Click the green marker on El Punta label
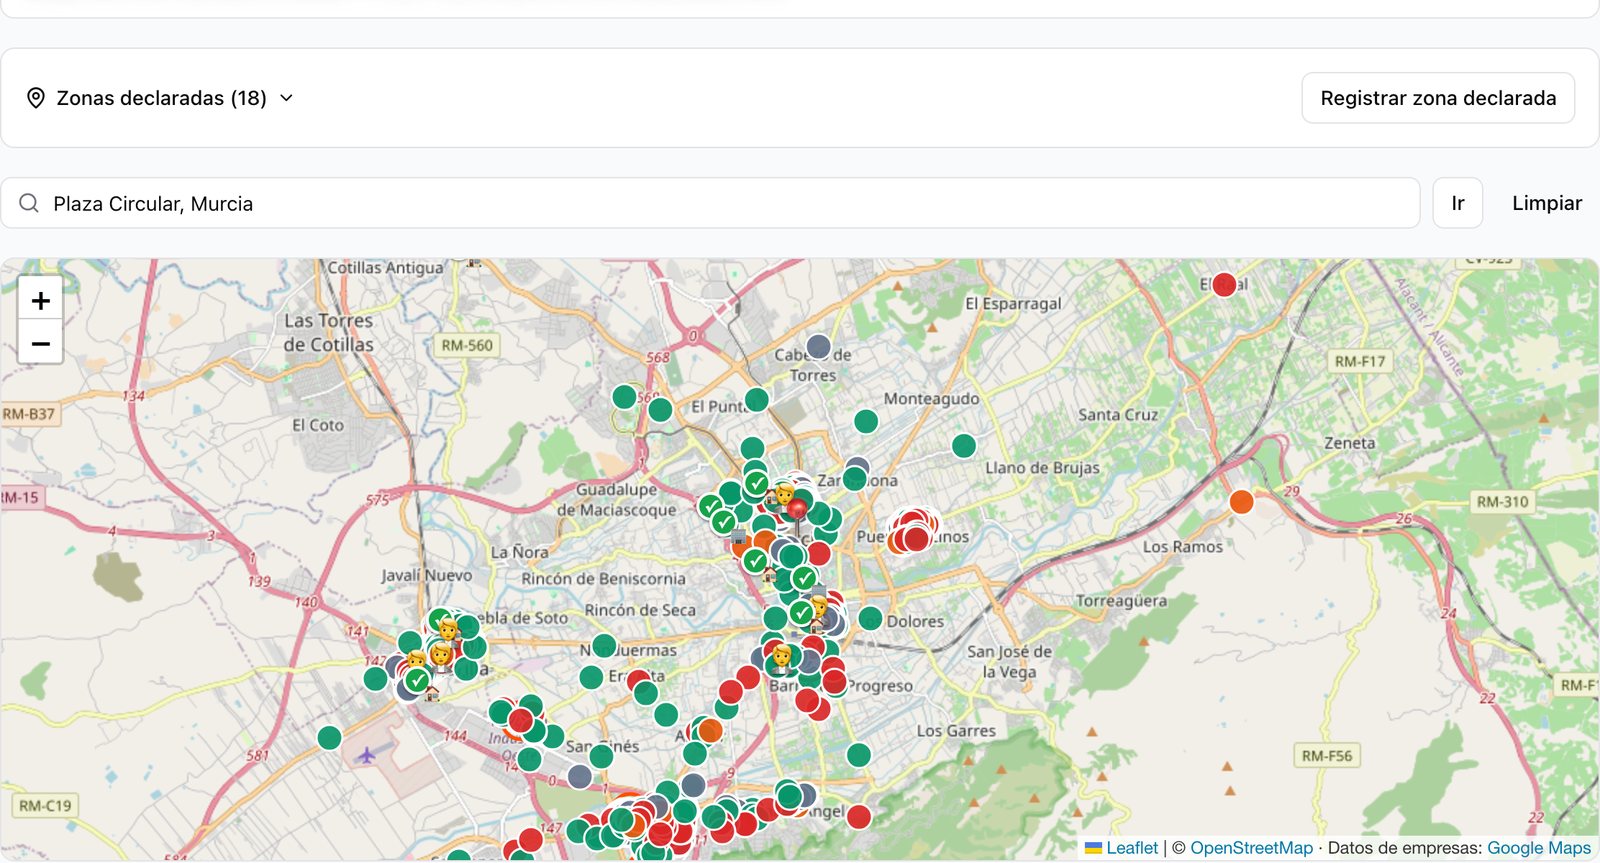This screenshot has height=863, width=1600. (x=756, y=399)
